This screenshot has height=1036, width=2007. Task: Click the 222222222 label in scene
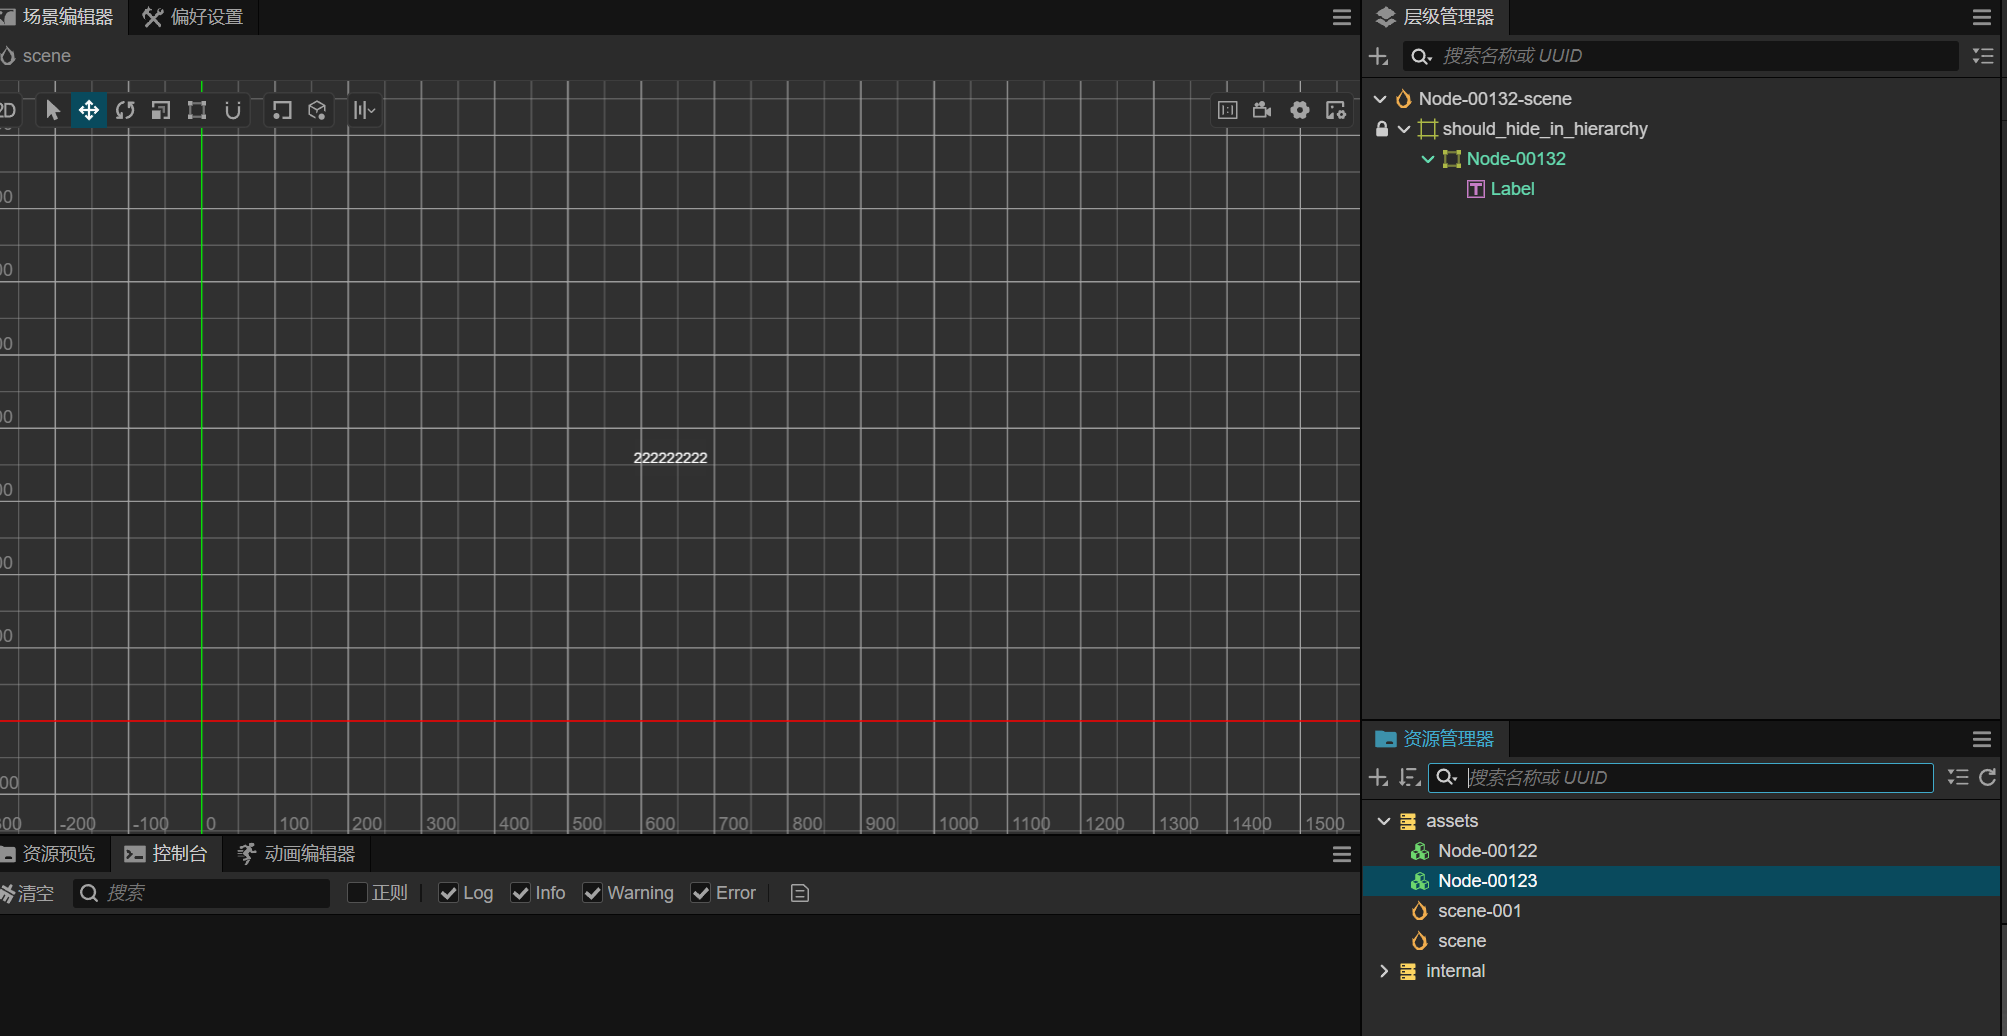click(x=670, y=458)
